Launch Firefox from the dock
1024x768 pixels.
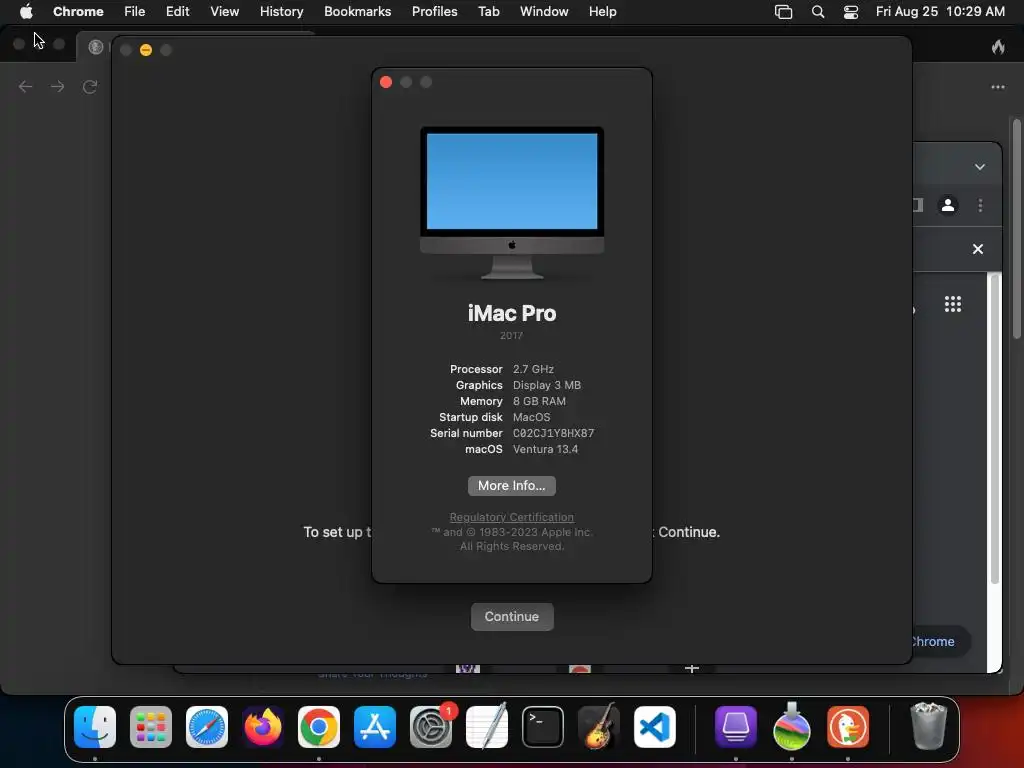(263, 727)
